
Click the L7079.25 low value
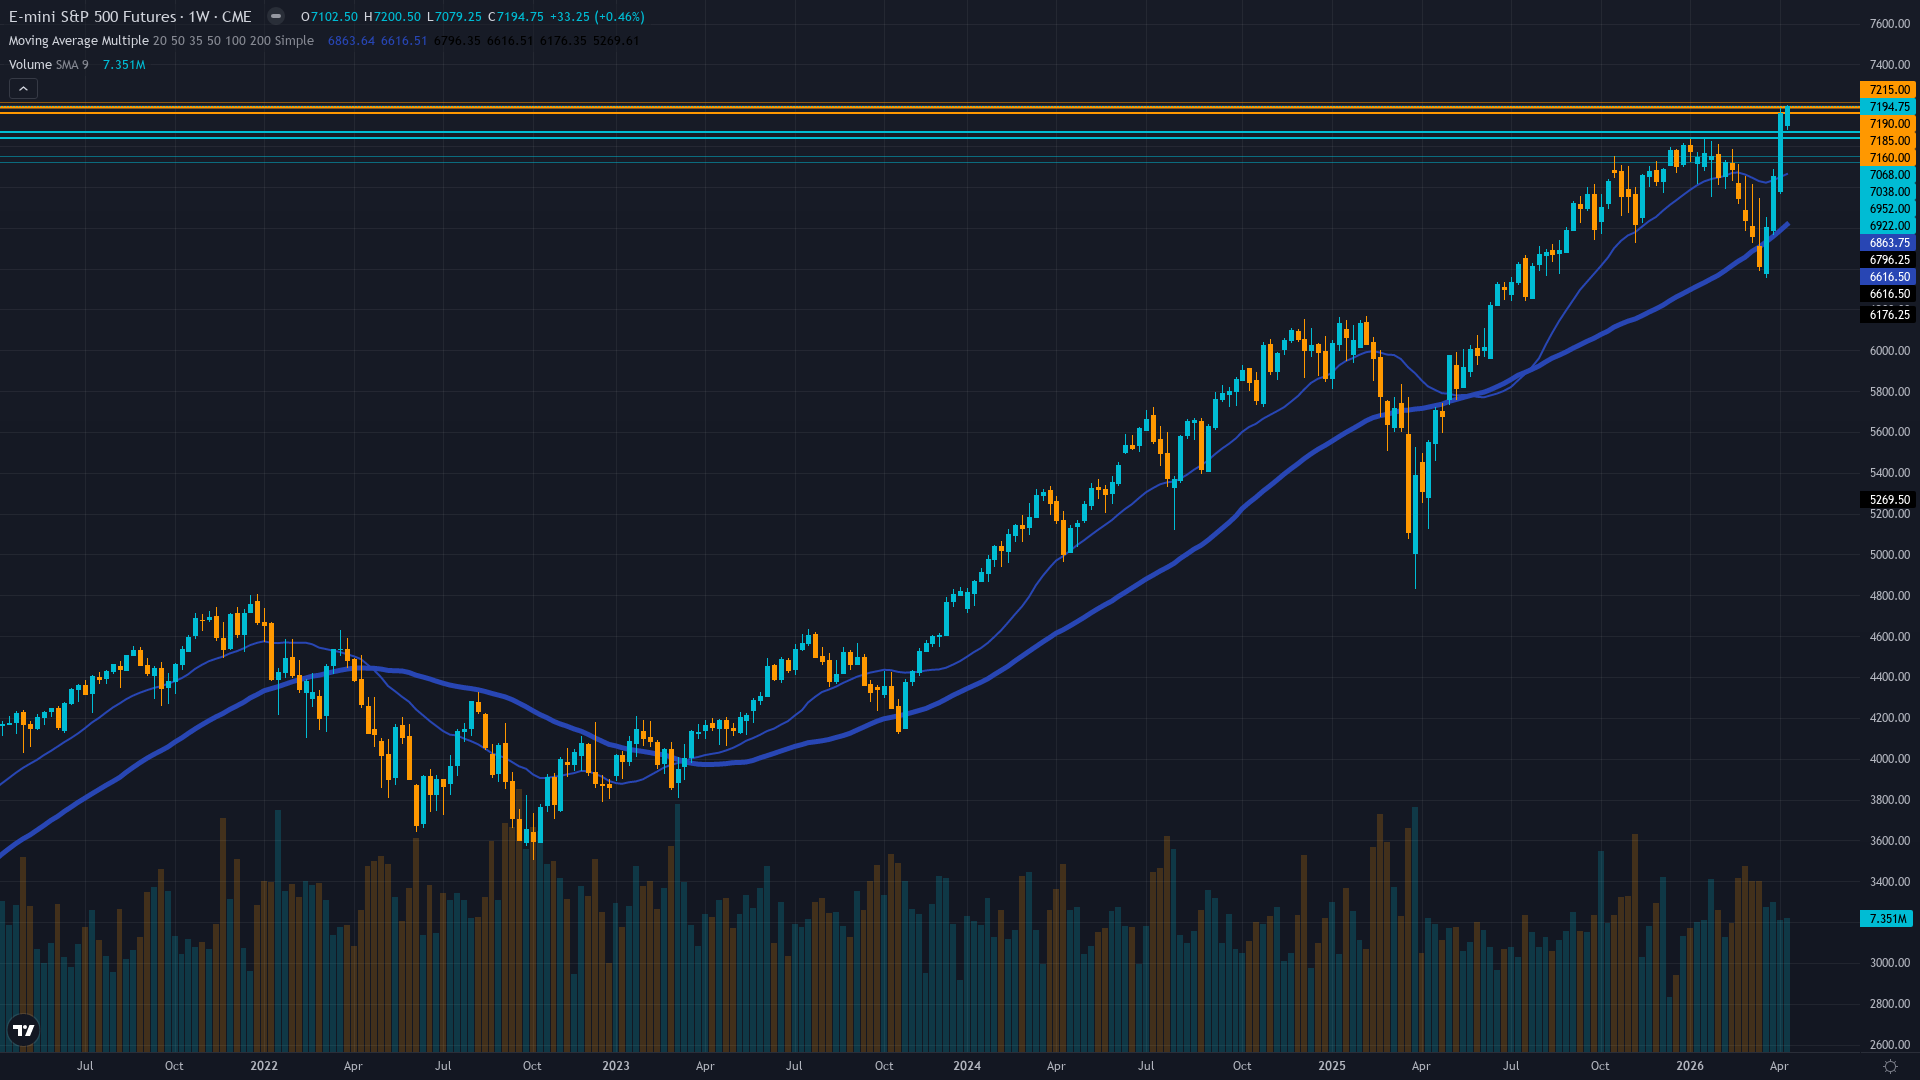pos(454,17)
